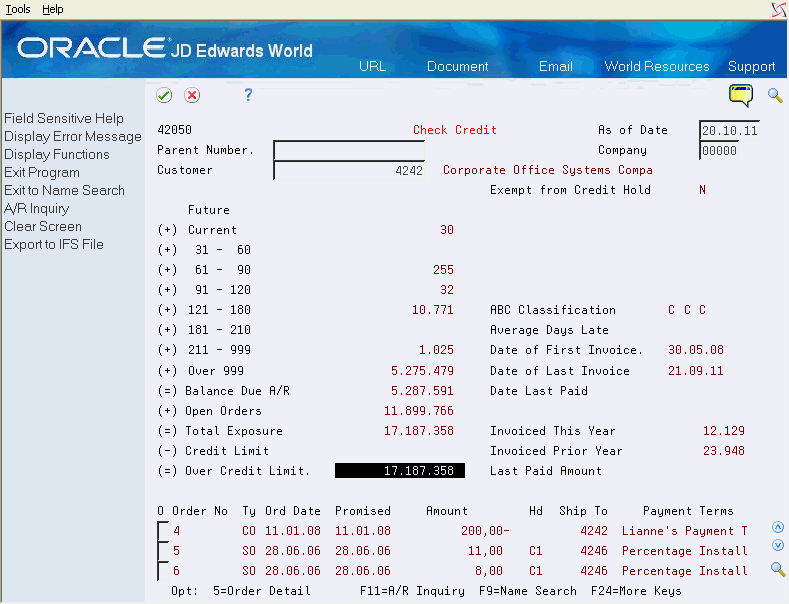Click the icon at the menu bar's right end
The image size is (789, 604).
click(779, 10)
